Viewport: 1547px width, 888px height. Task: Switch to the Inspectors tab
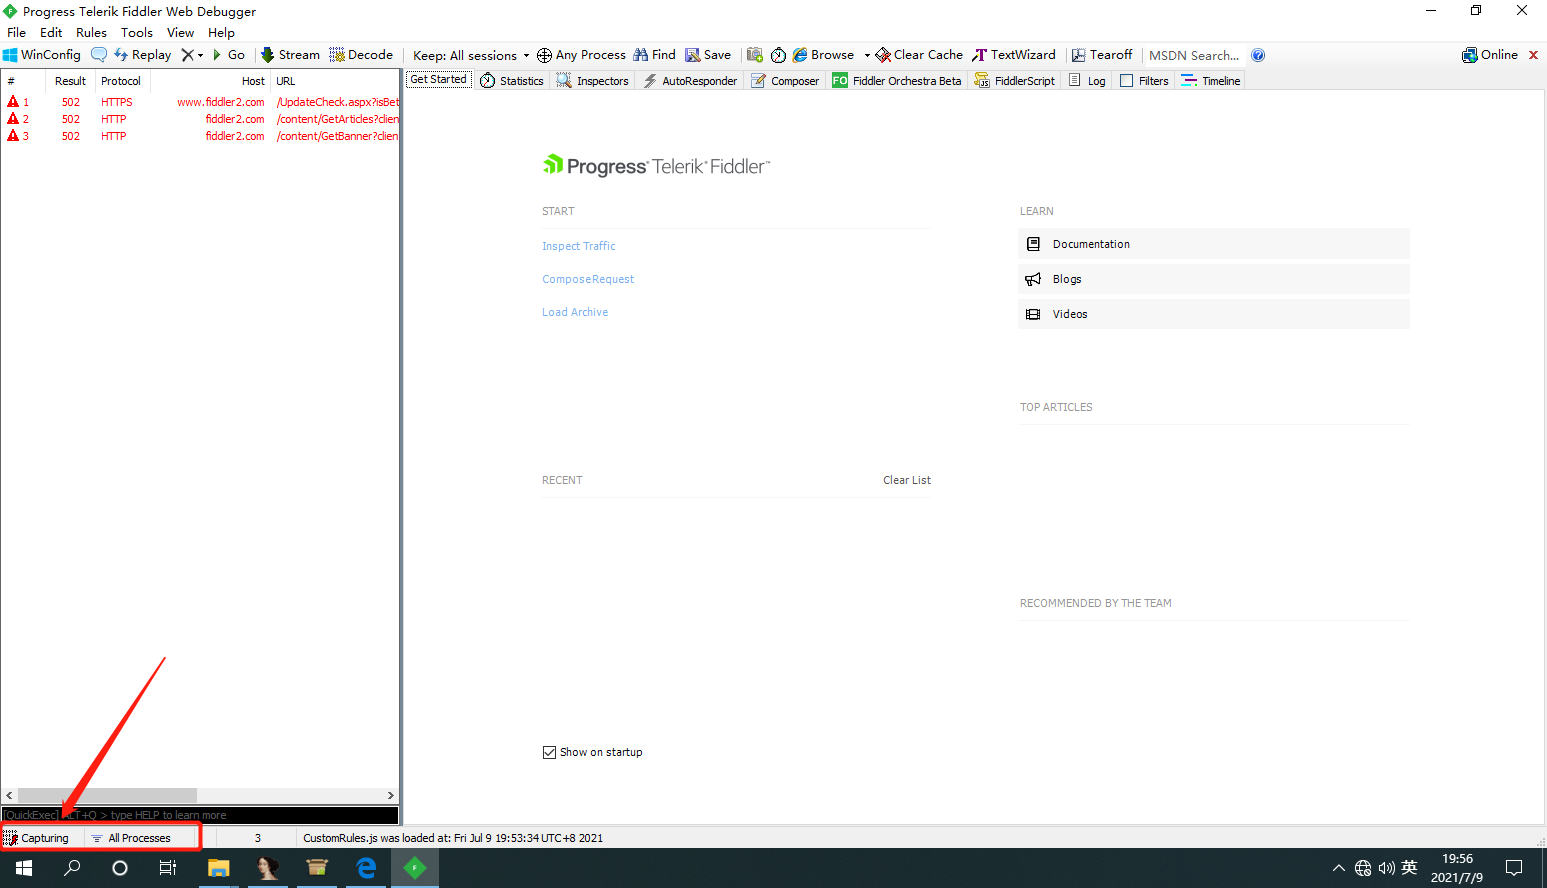click(x=593, y=81)
